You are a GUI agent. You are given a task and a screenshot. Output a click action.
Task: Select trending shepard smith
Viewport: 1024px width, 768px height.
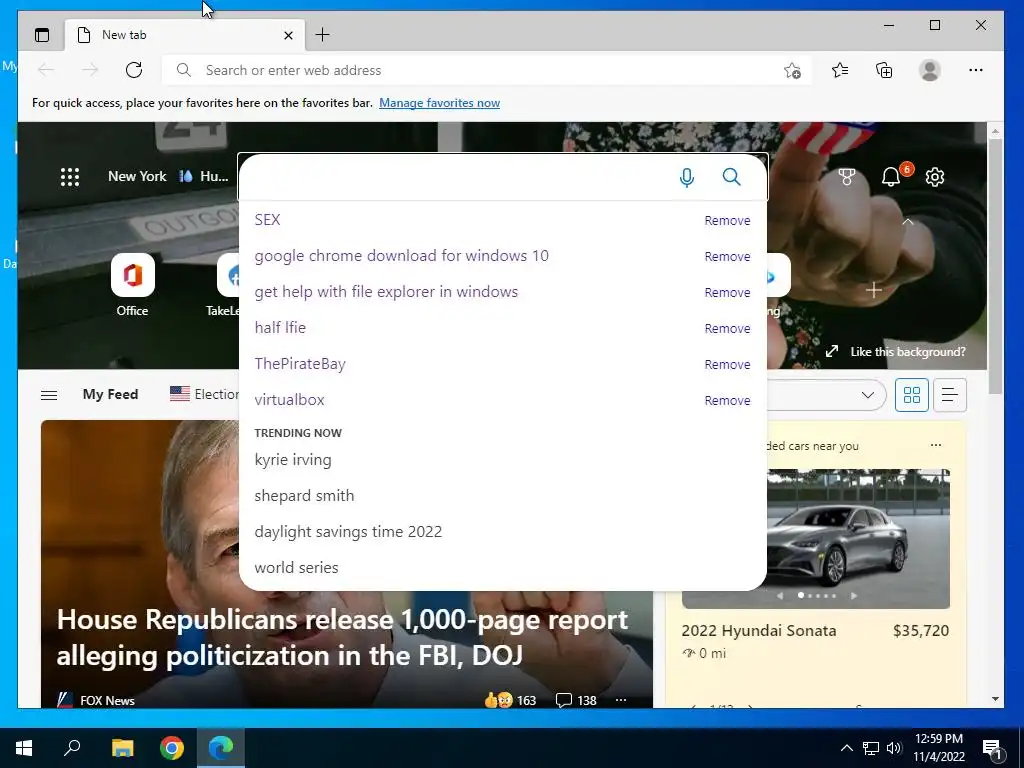tap(304, 496)
